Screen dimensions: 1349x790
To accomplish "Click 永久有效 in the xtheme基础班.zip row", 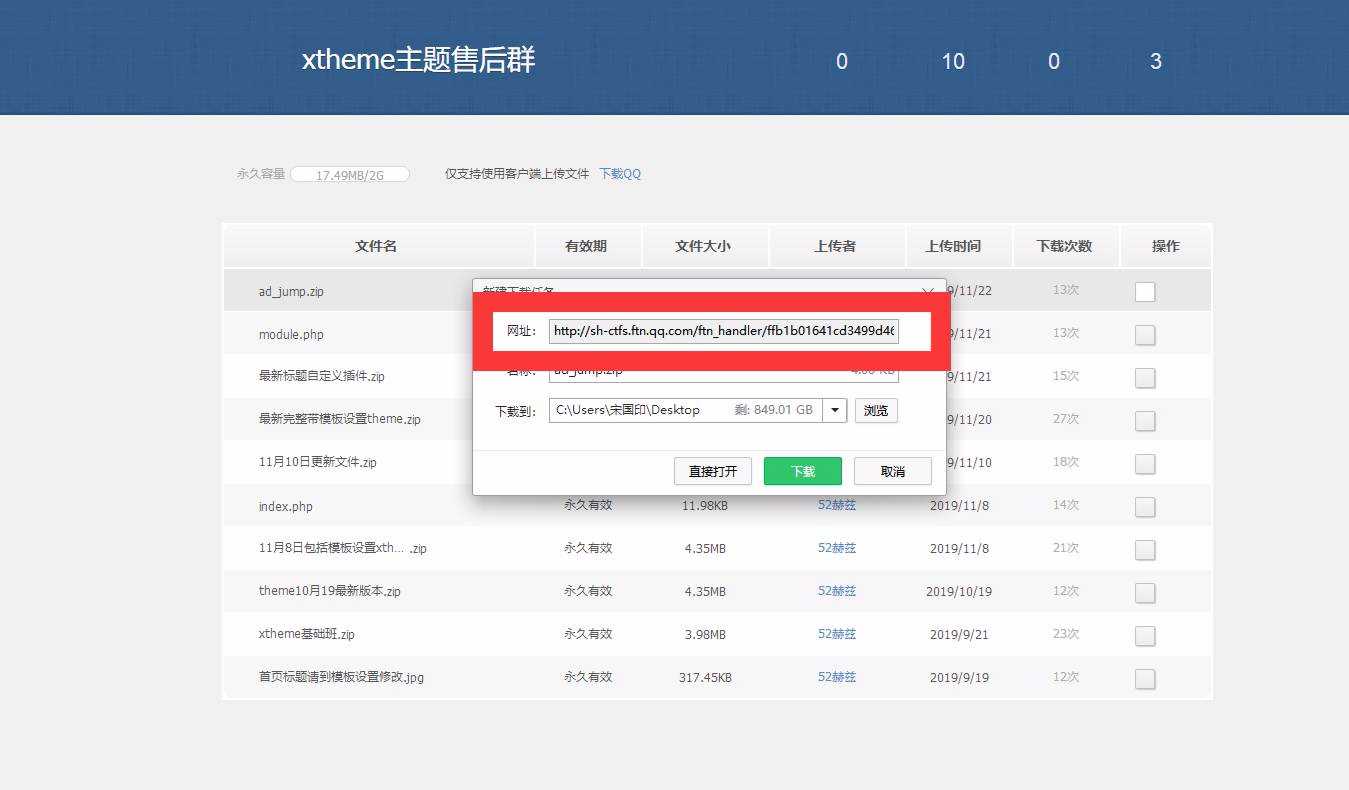I will point(588,634).
